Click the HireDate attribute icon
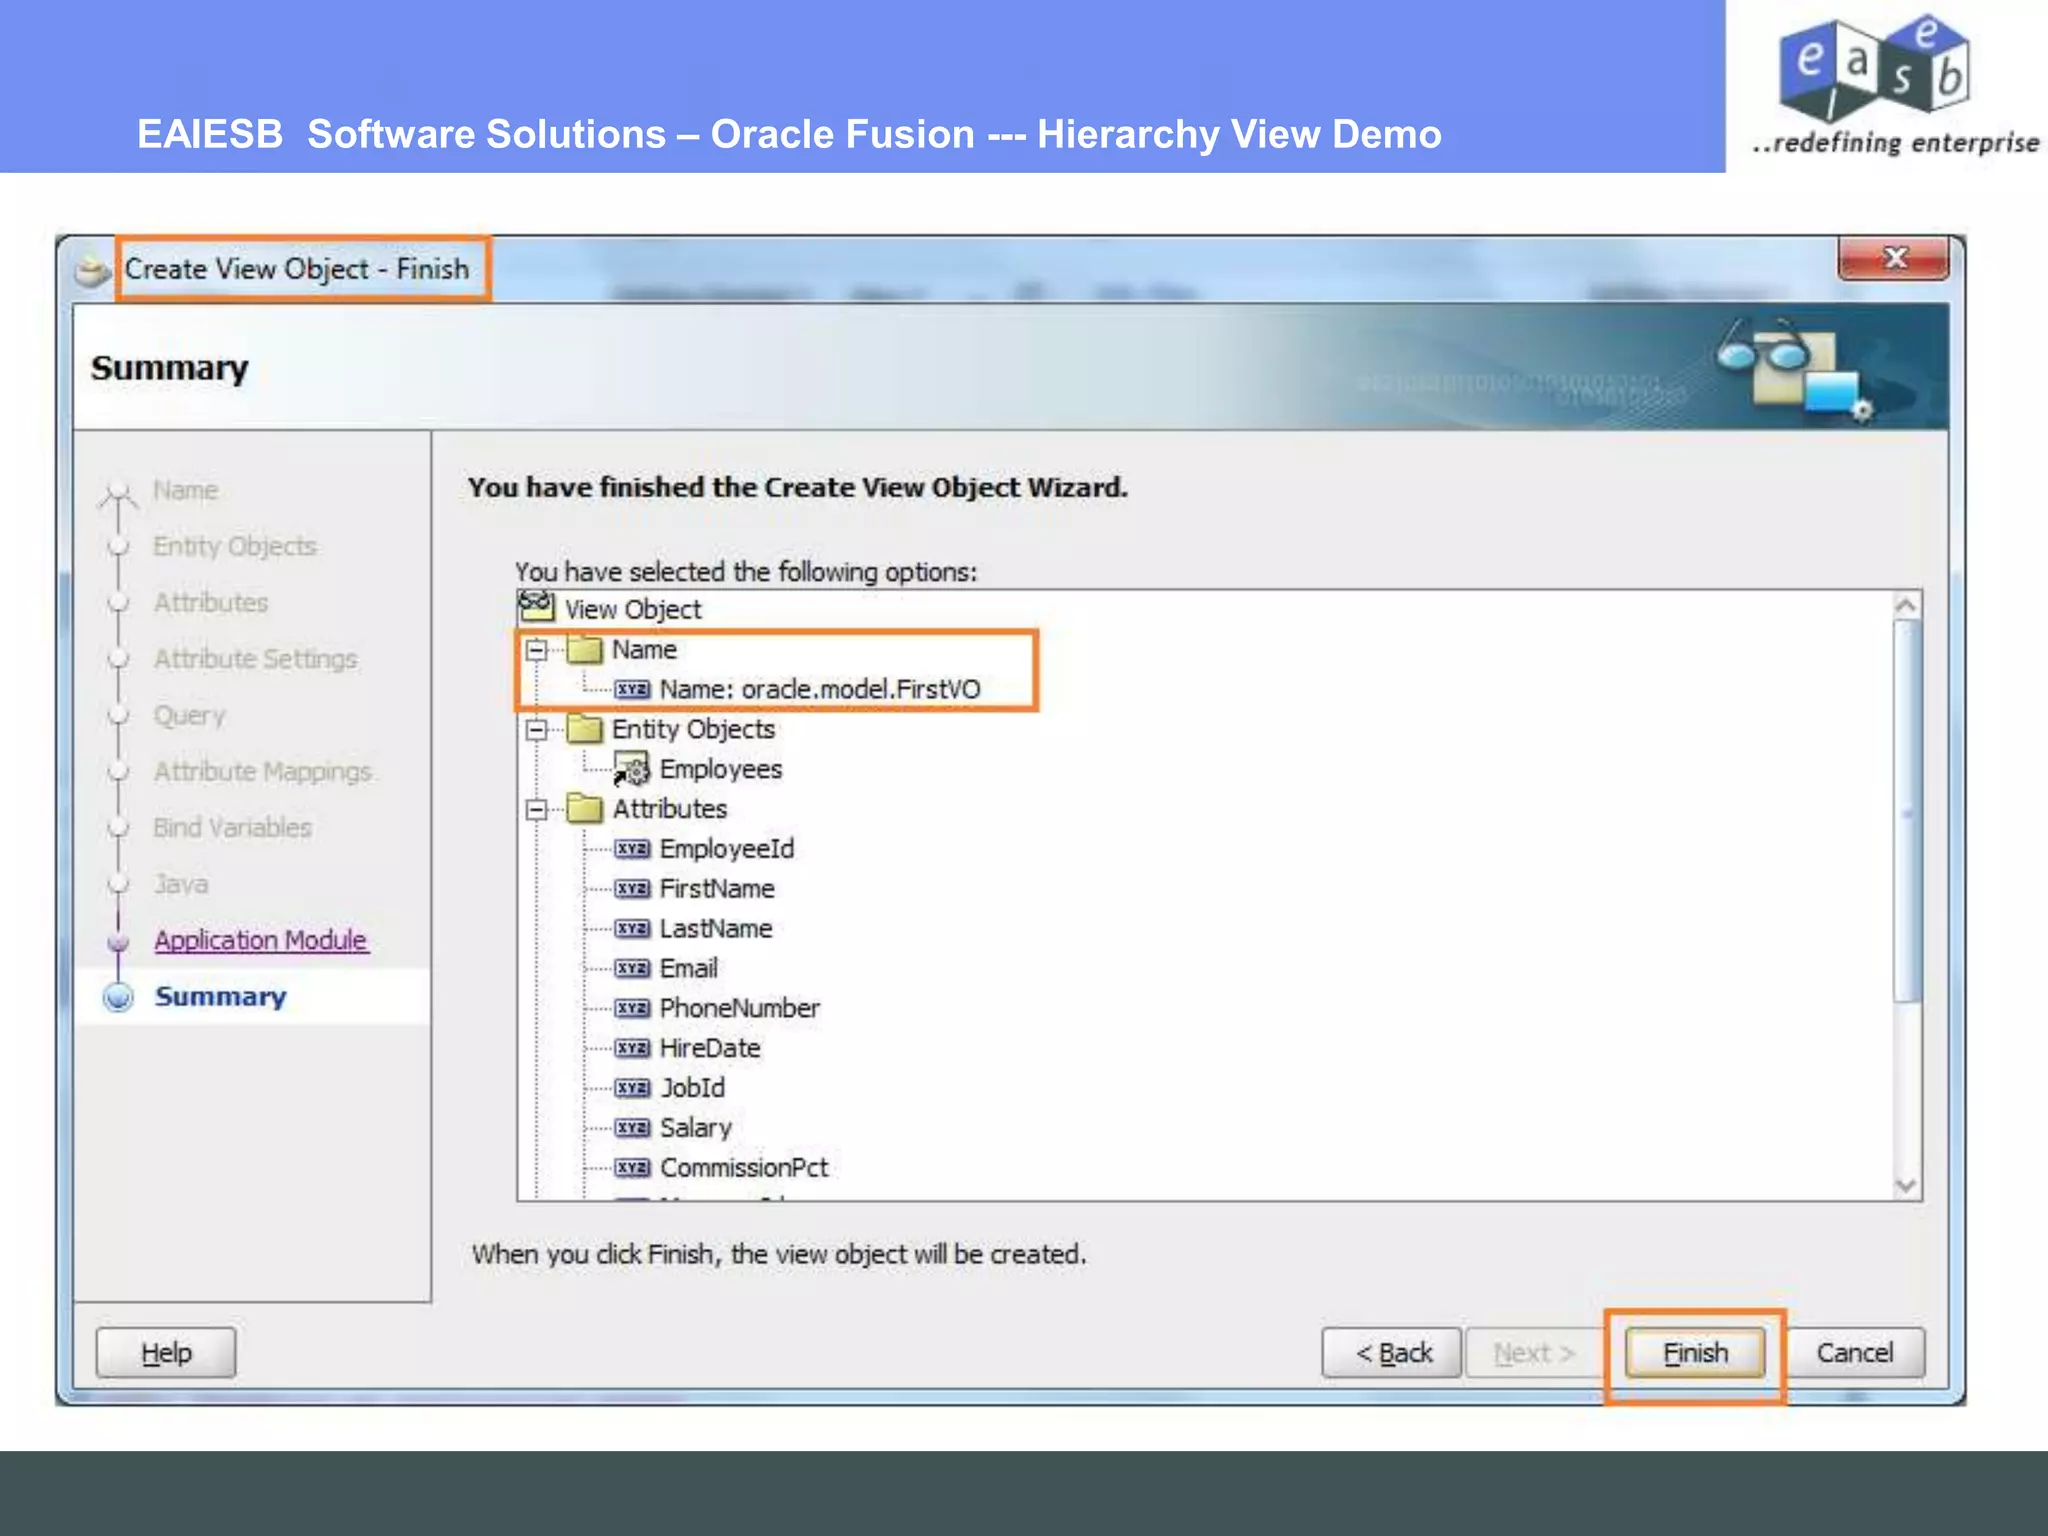Screen dimensions: 2048x1536 [632, 1048]
